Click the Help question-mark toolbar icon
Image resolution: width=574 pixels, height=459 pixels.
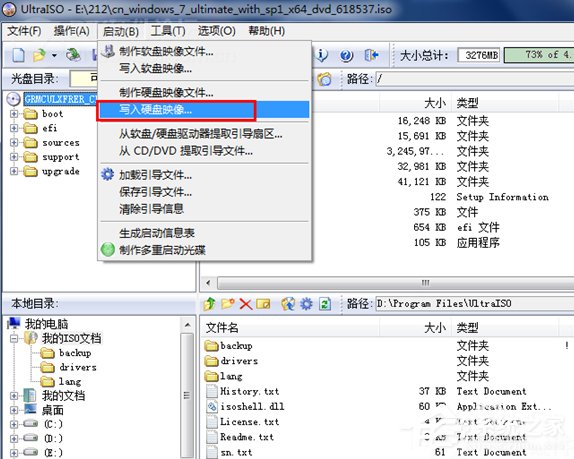346,55
